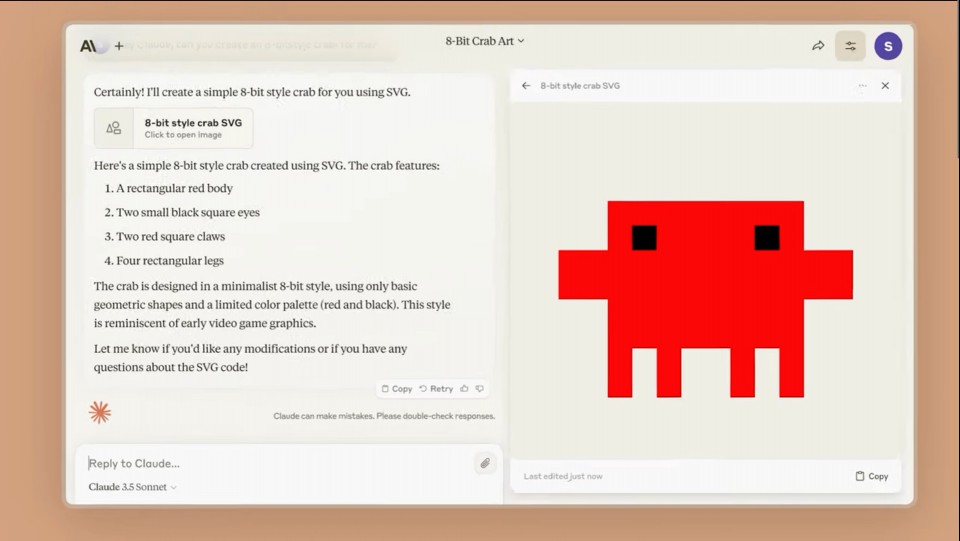Open the '8-bit style crab SVG' artifact card
The height and width of the screenshot is (541, 960).
pos(174,128)
